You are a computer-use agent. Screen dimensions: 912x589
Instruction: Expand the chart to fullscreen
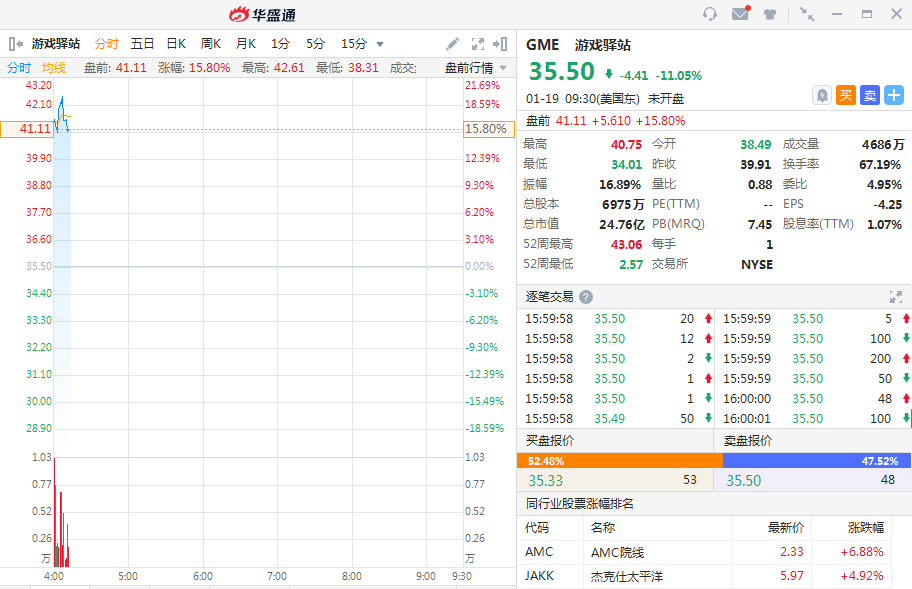[x=477, y=44]
